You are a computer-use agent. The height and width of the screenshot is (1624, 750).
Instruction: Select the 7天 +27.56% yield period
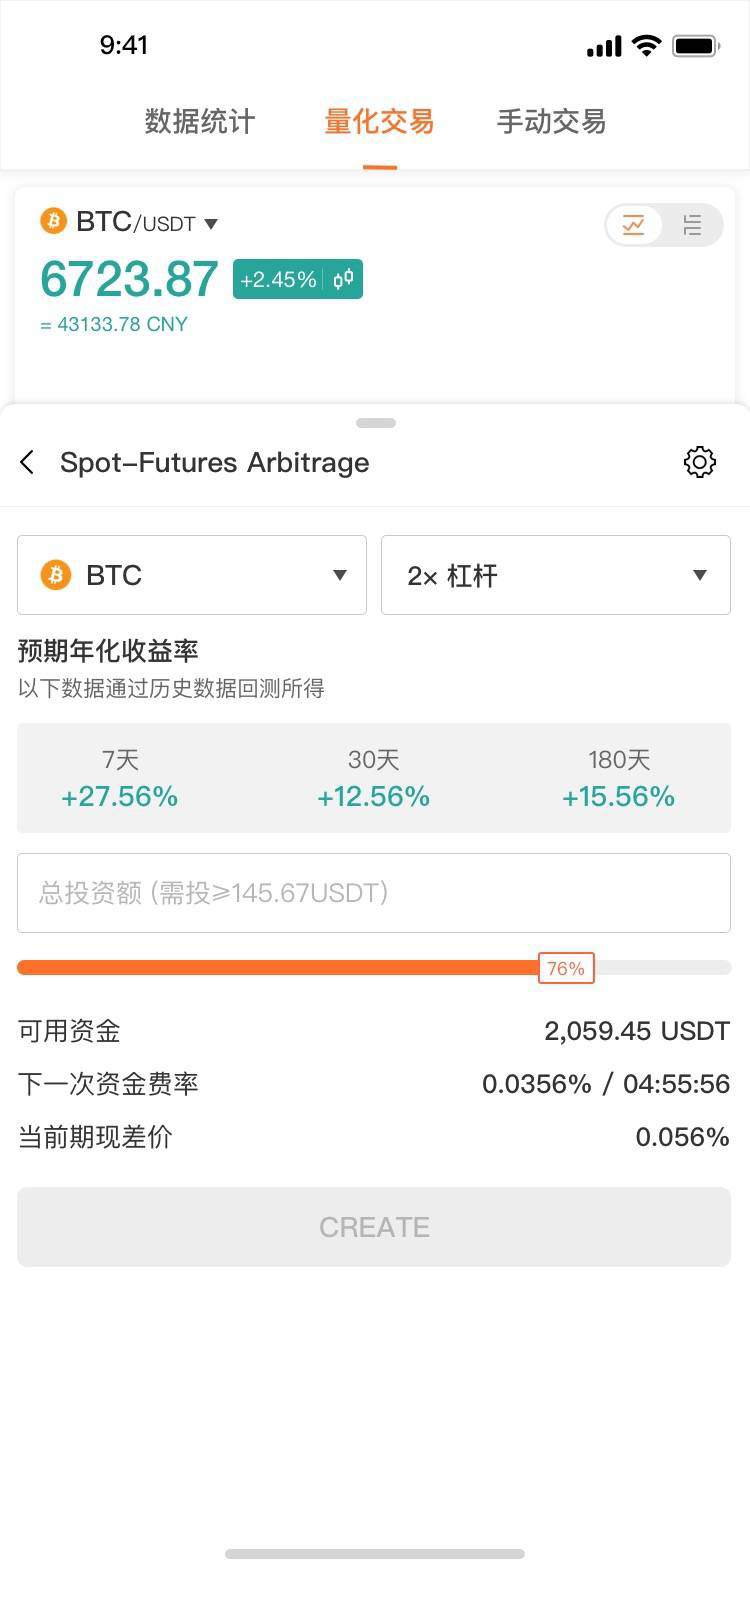point(120,778)
